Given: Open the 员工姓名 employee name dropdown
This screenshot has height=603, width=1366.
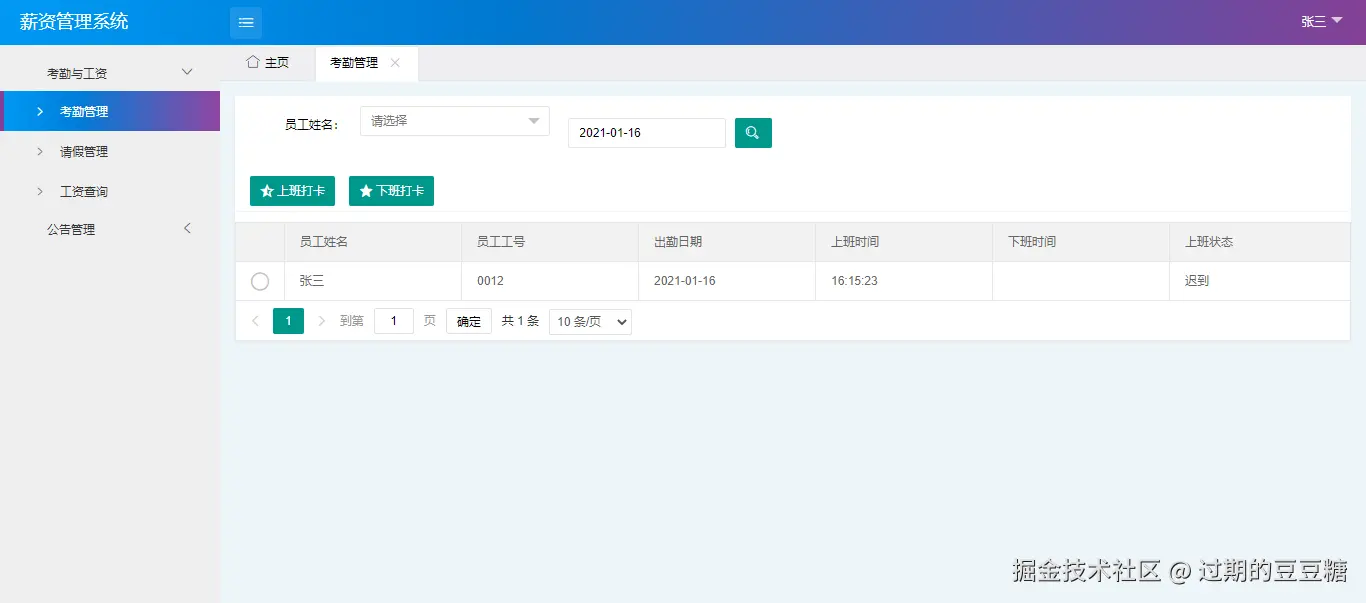Looking at the screenshot, I should click(x=455, y=120).
